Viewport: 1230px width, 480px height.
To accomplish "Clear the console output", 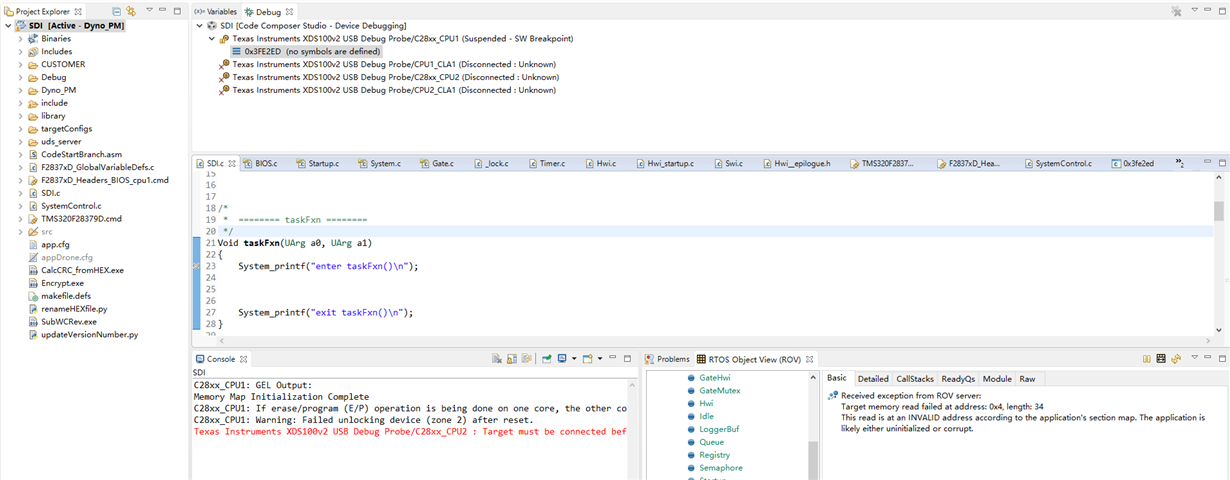I will point(497,359).
